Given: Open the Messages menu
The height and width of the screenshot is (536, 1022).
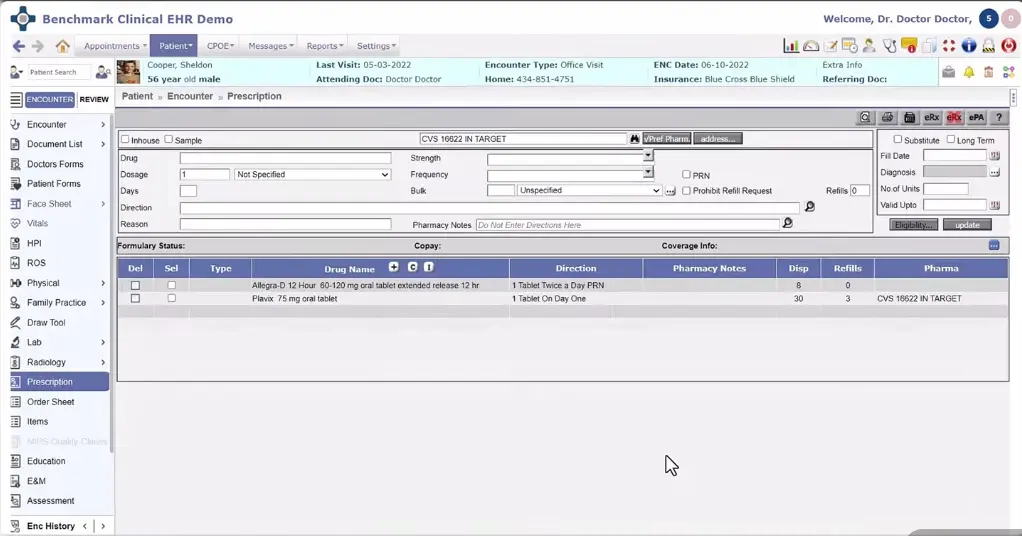Looking at the screenshot, I should coord(270,46).
